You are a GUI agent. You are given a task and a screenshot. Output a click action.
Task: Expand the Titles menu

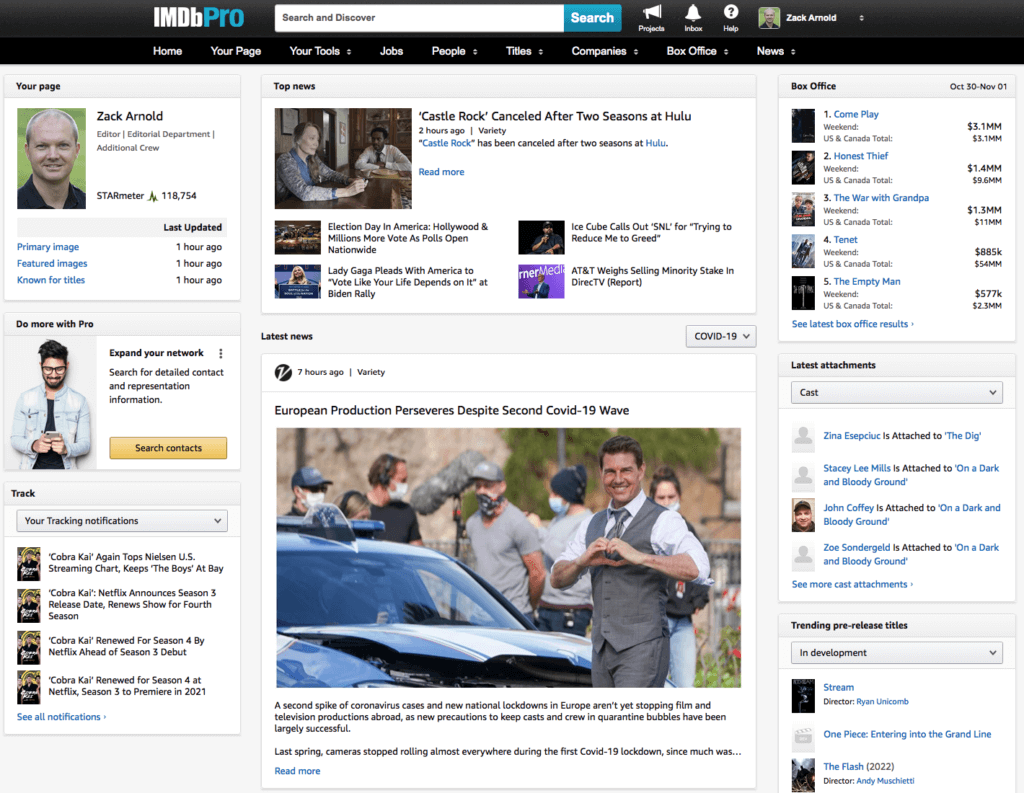[524, 51]
